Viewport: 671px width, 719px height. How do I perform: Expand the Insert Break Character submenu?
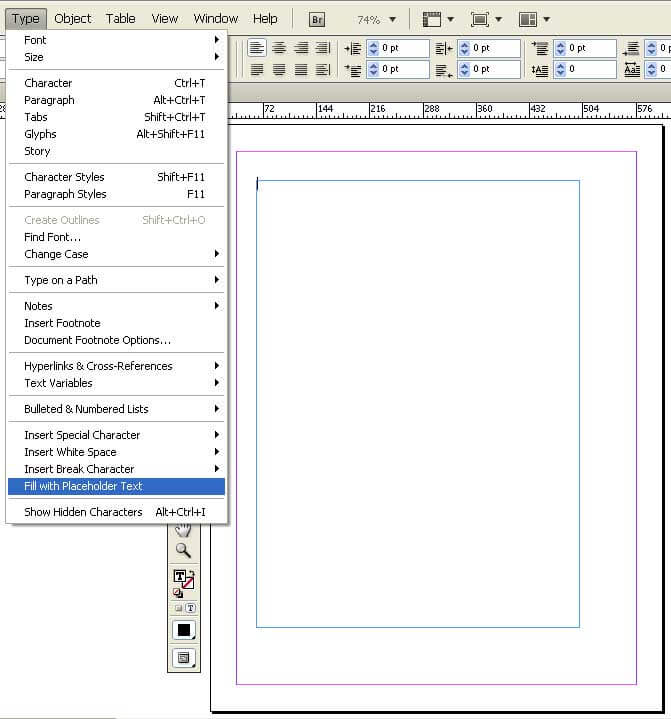click(116, 469)
